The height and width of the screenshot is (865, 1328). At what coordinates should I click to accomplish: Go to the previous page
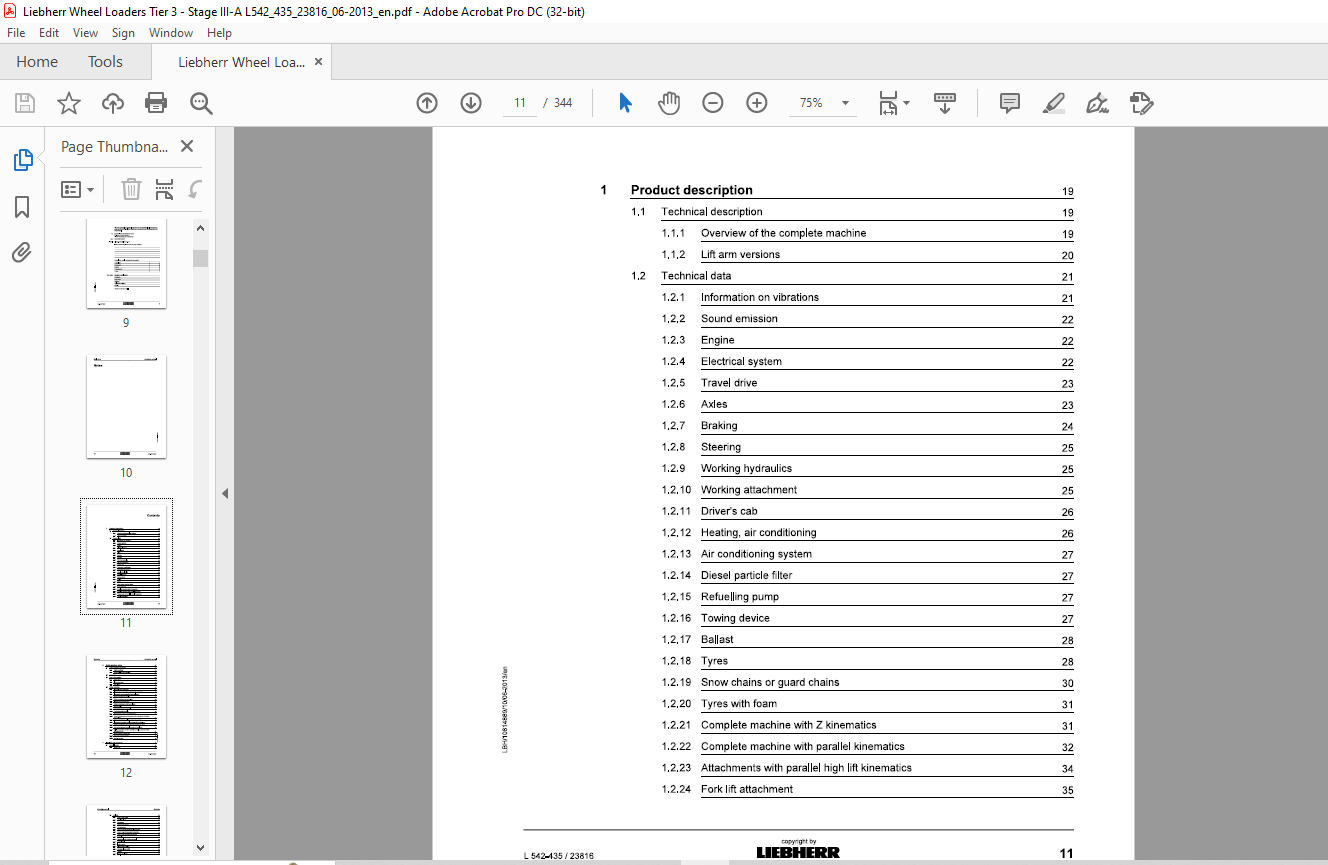427,103
